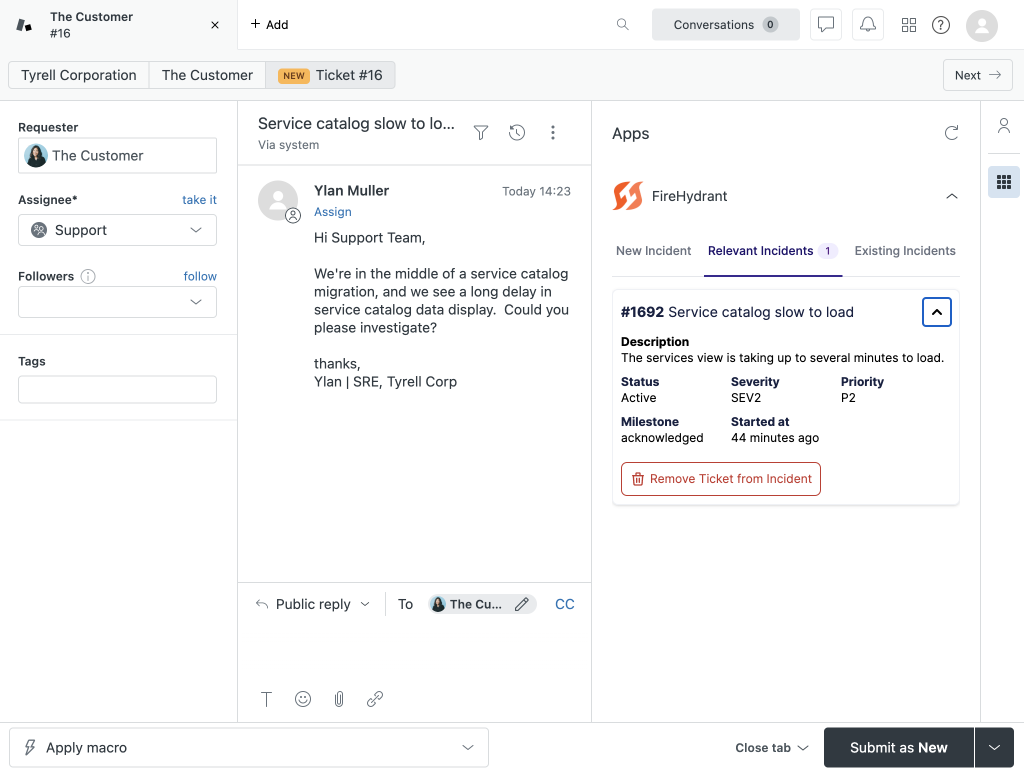
Task: Toggle text formatting options in the composer
Action: click(266, 698)
